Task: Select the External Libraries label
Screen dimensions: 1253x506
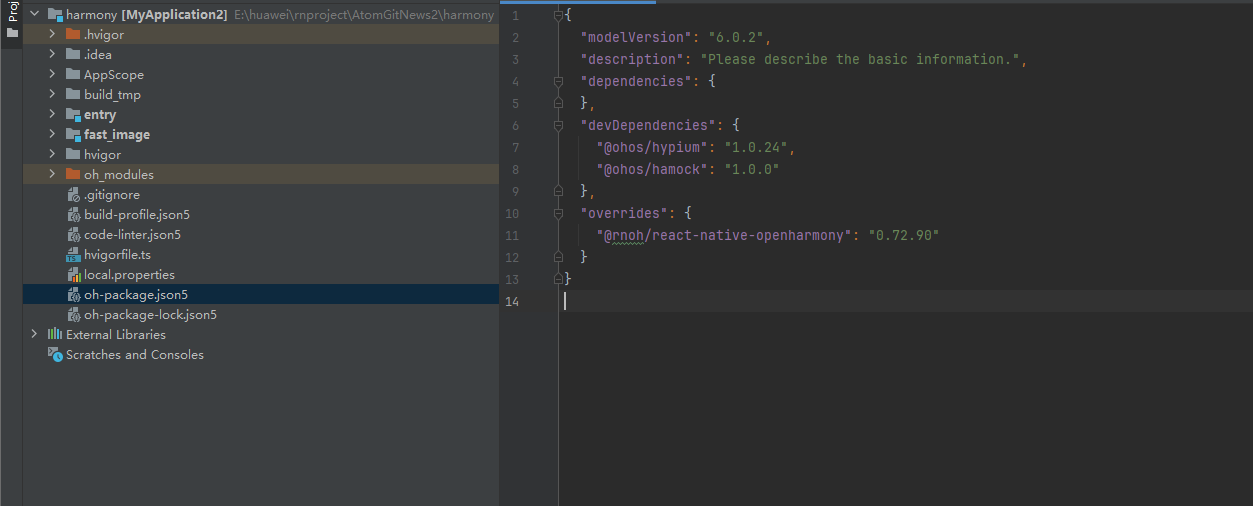Action: 116,335
